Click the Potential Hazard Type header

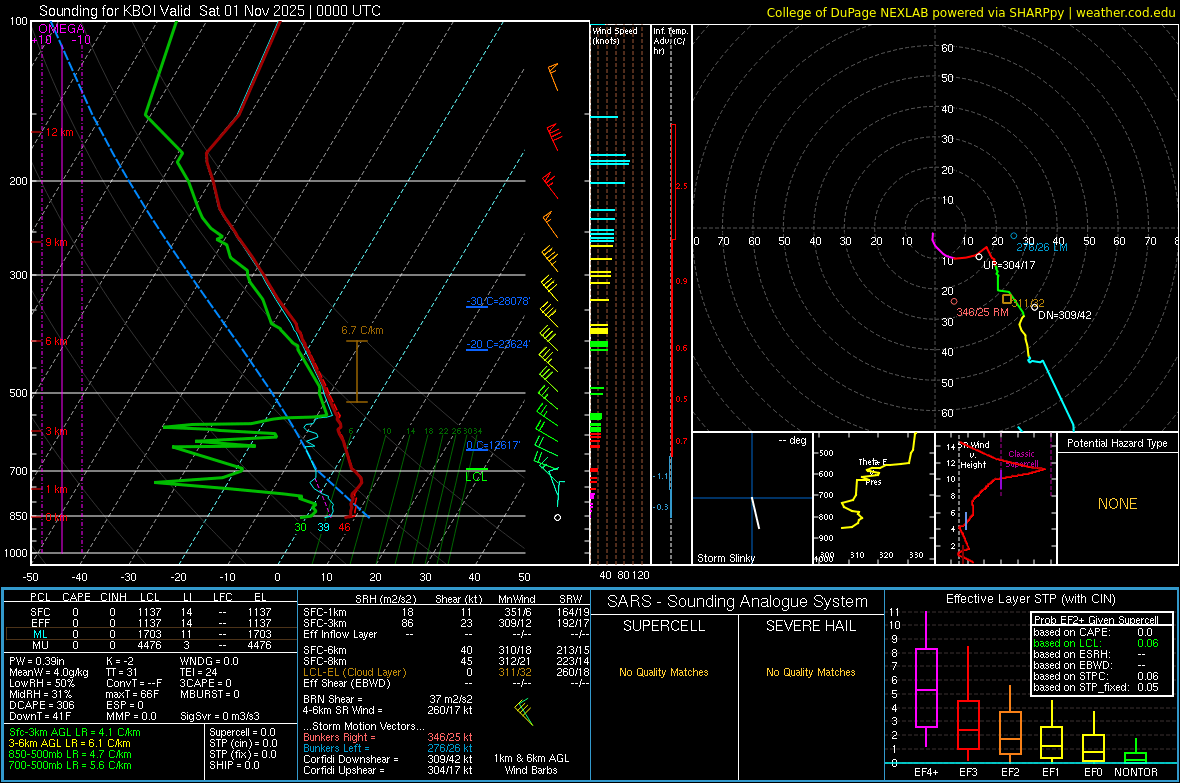point(1117,443)
